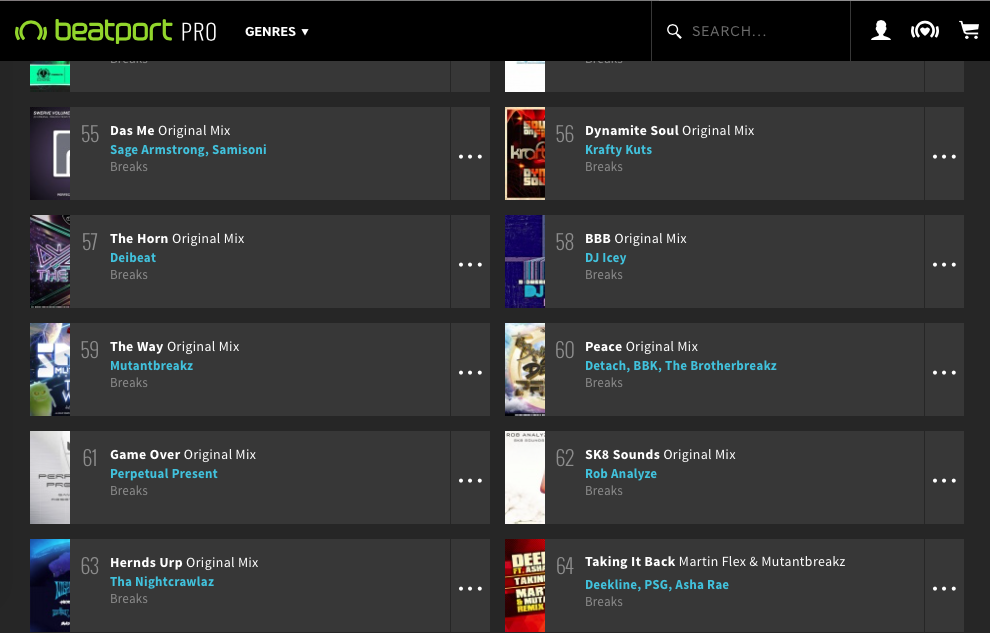Viewport: 990px width, 633px height.
Task: Open track Dynamite Soul Original Mix
Action: 669,131
